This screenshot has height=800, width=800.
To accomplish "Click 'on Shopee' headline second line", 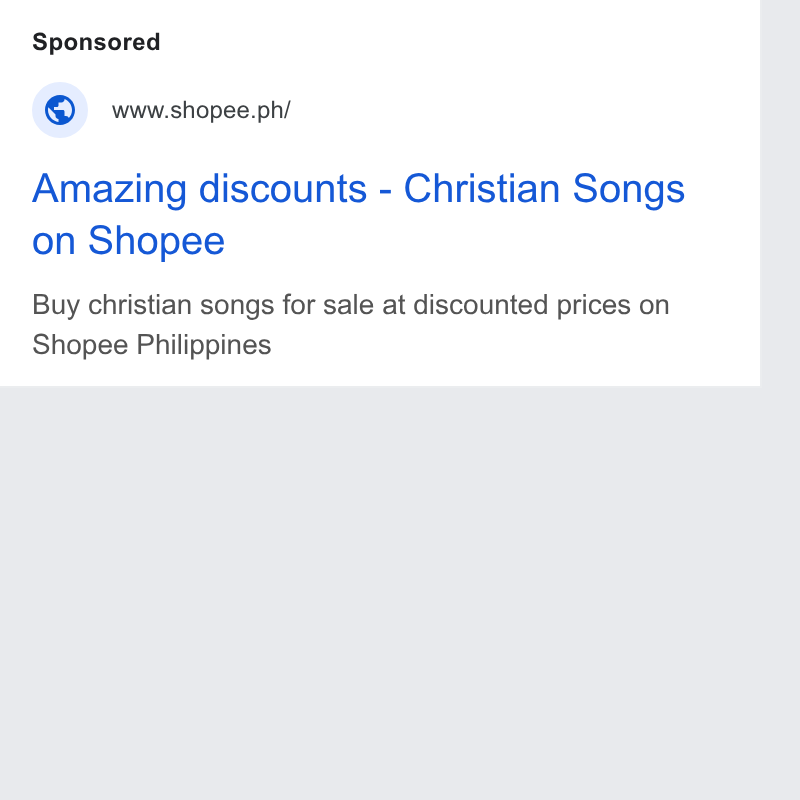I will pyautogui.click(x=128, y=241).
